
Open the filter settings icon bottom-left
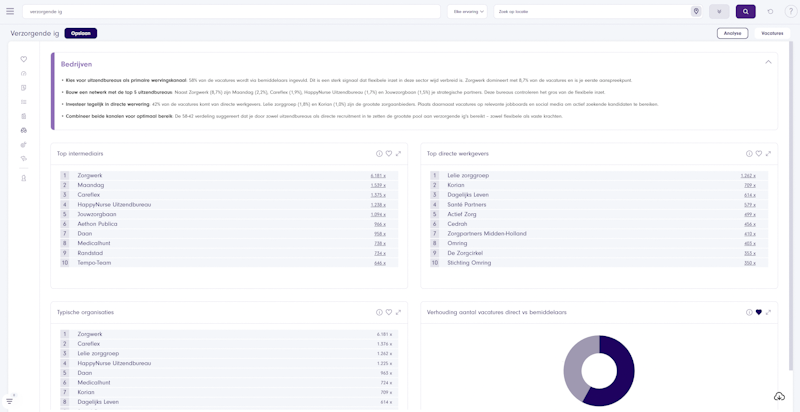pyautogui.click(x=10, y=399)
